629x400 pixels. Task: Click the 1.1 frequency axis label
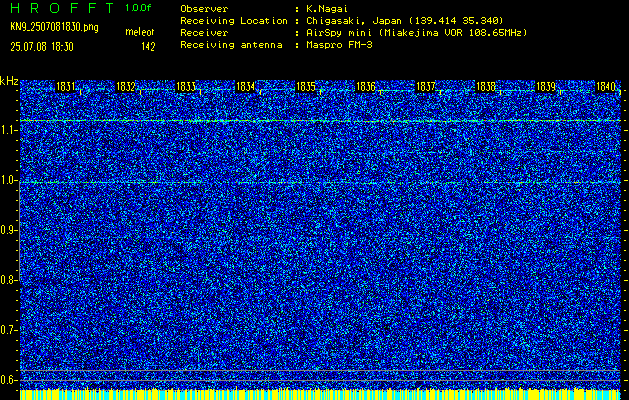pyautogui.click(x=8, y=130)
